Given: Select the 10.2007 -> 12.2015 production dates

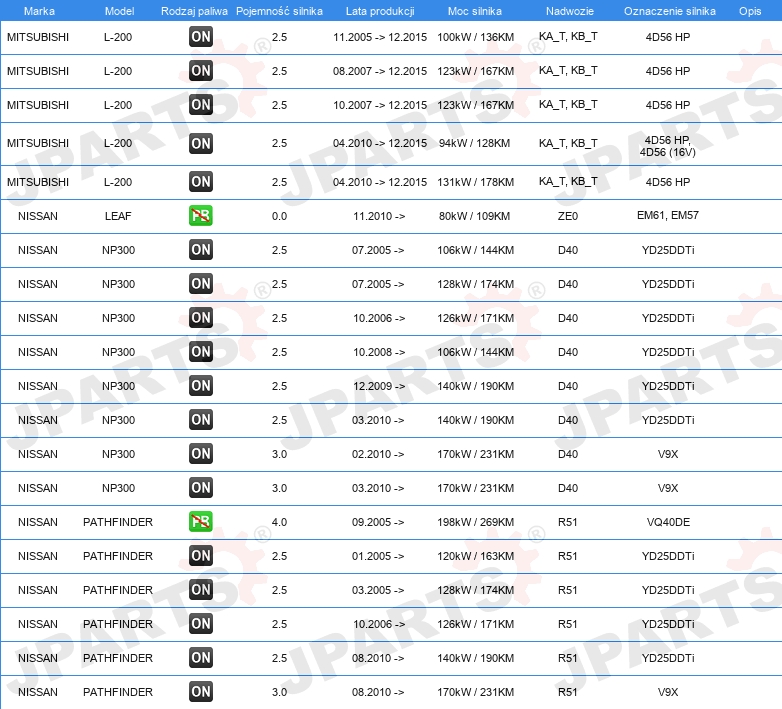Looking at the screenshot, I should [380, 105].
